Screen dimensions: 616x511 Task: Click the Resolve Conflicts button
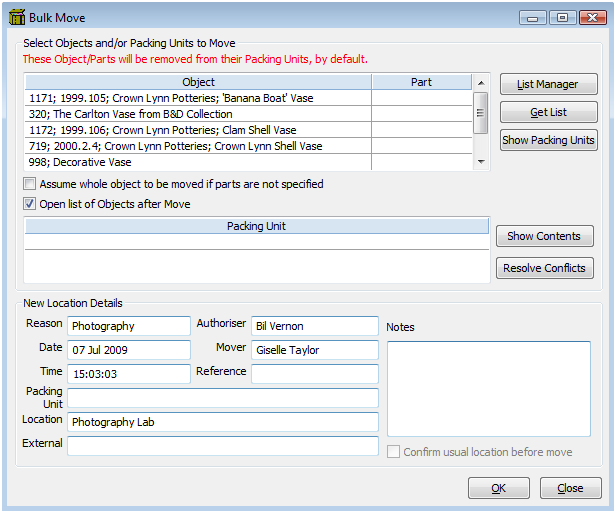click(x=544, y=268)
